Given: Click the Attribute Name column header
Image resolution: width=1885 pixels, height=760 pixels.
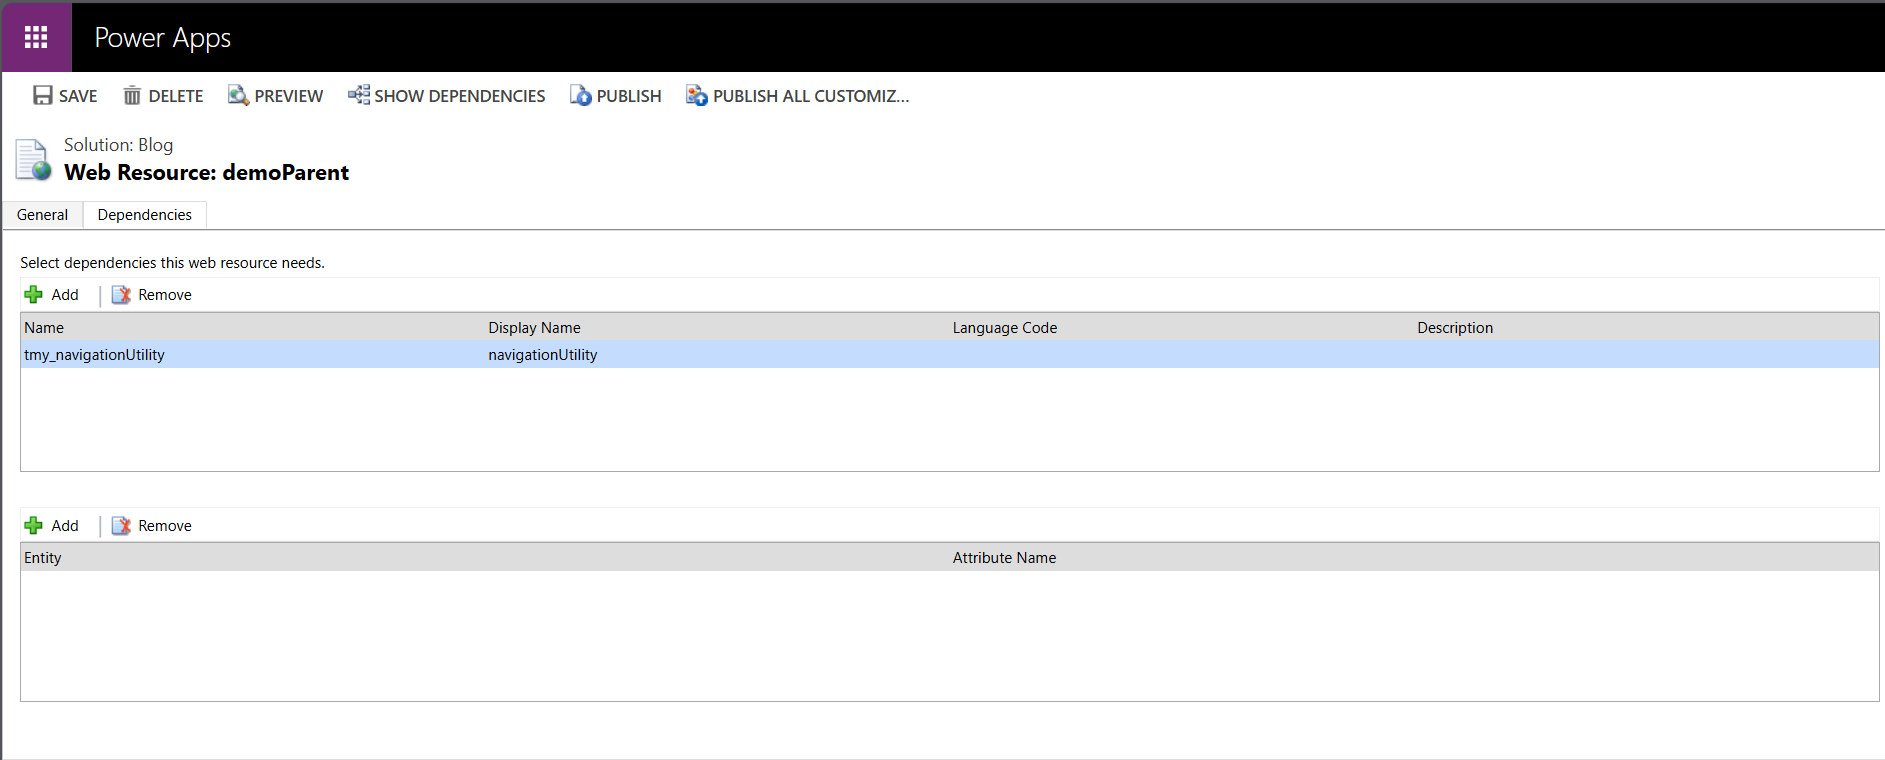Looking at the screenshot, I should point(1004,558).
